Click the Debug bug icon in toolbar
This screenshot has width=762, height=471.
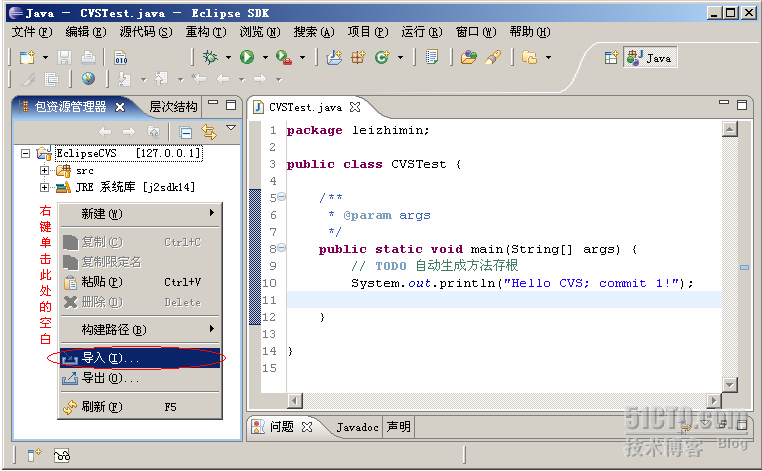click(x=210, y=57)
